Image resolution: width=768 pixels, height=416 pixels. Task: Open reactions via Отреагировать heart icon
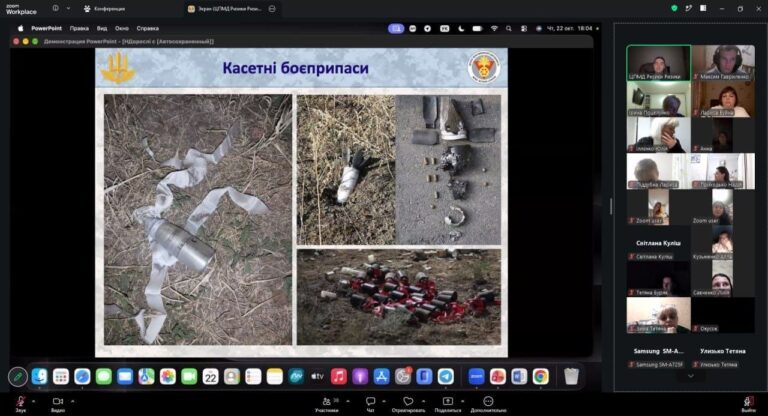(x=408, y=404)
